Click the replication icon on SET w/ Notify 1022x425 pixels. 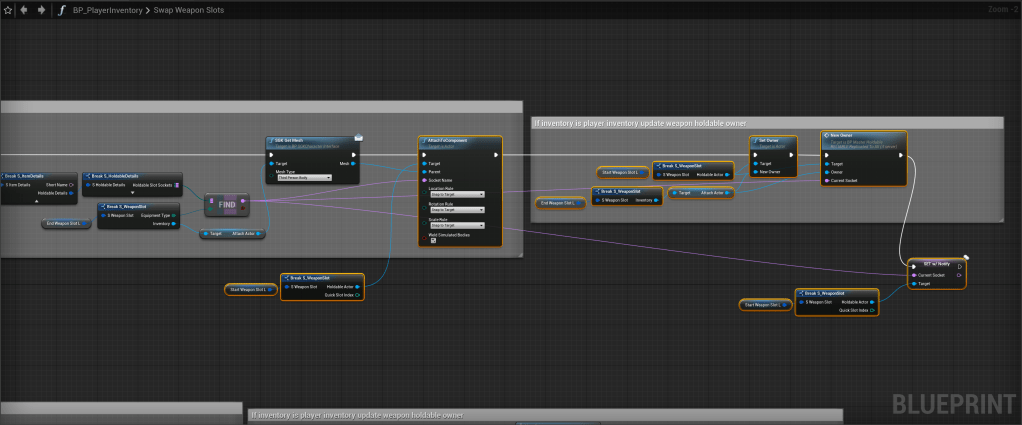(965, 257)
